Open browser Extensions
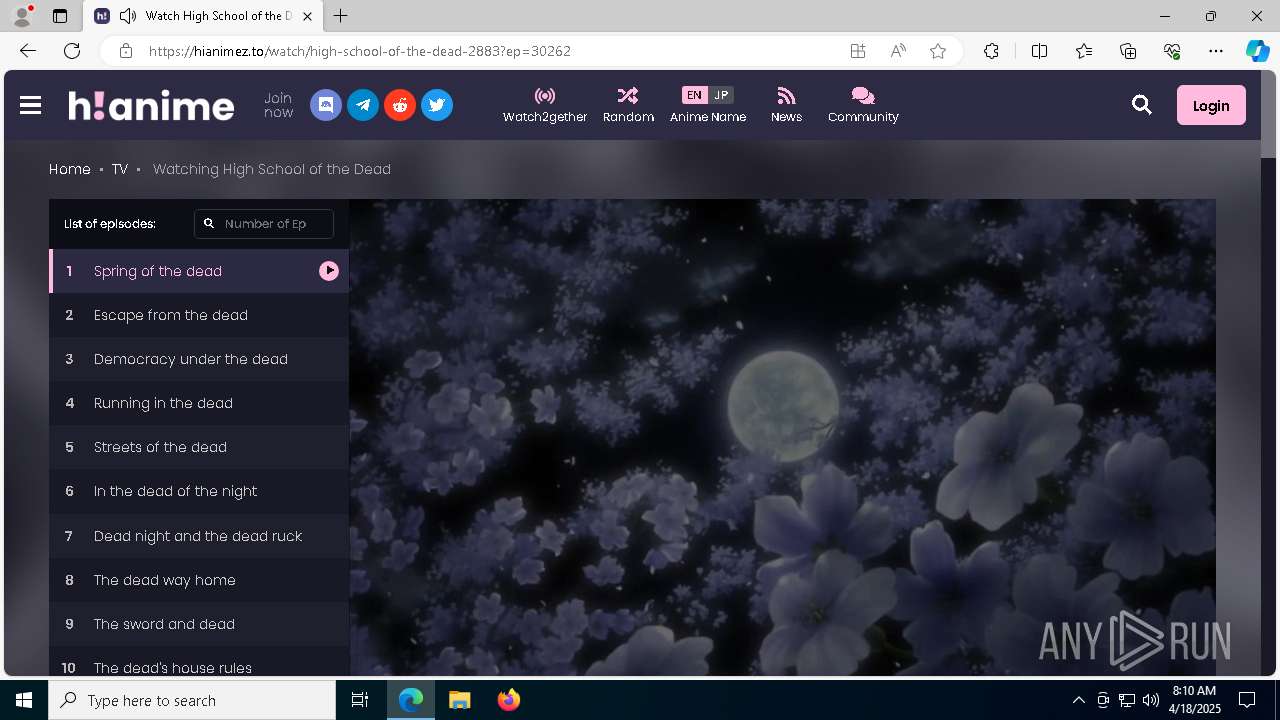Viewport: 1280px width, 720px height. pos(991,51)
